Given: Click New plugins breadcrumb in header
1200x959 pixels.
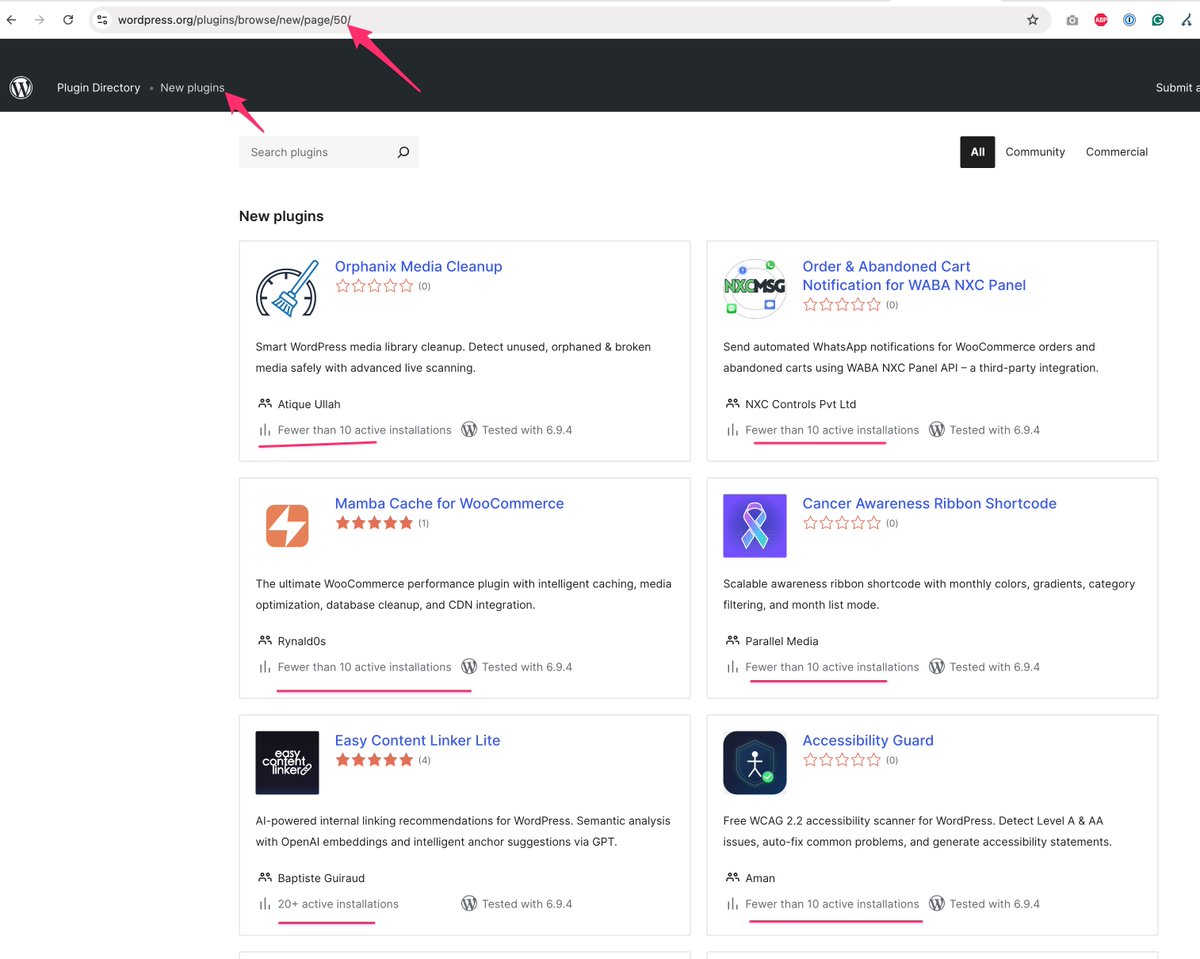Looking at the screenshot, I should [192, 88].
